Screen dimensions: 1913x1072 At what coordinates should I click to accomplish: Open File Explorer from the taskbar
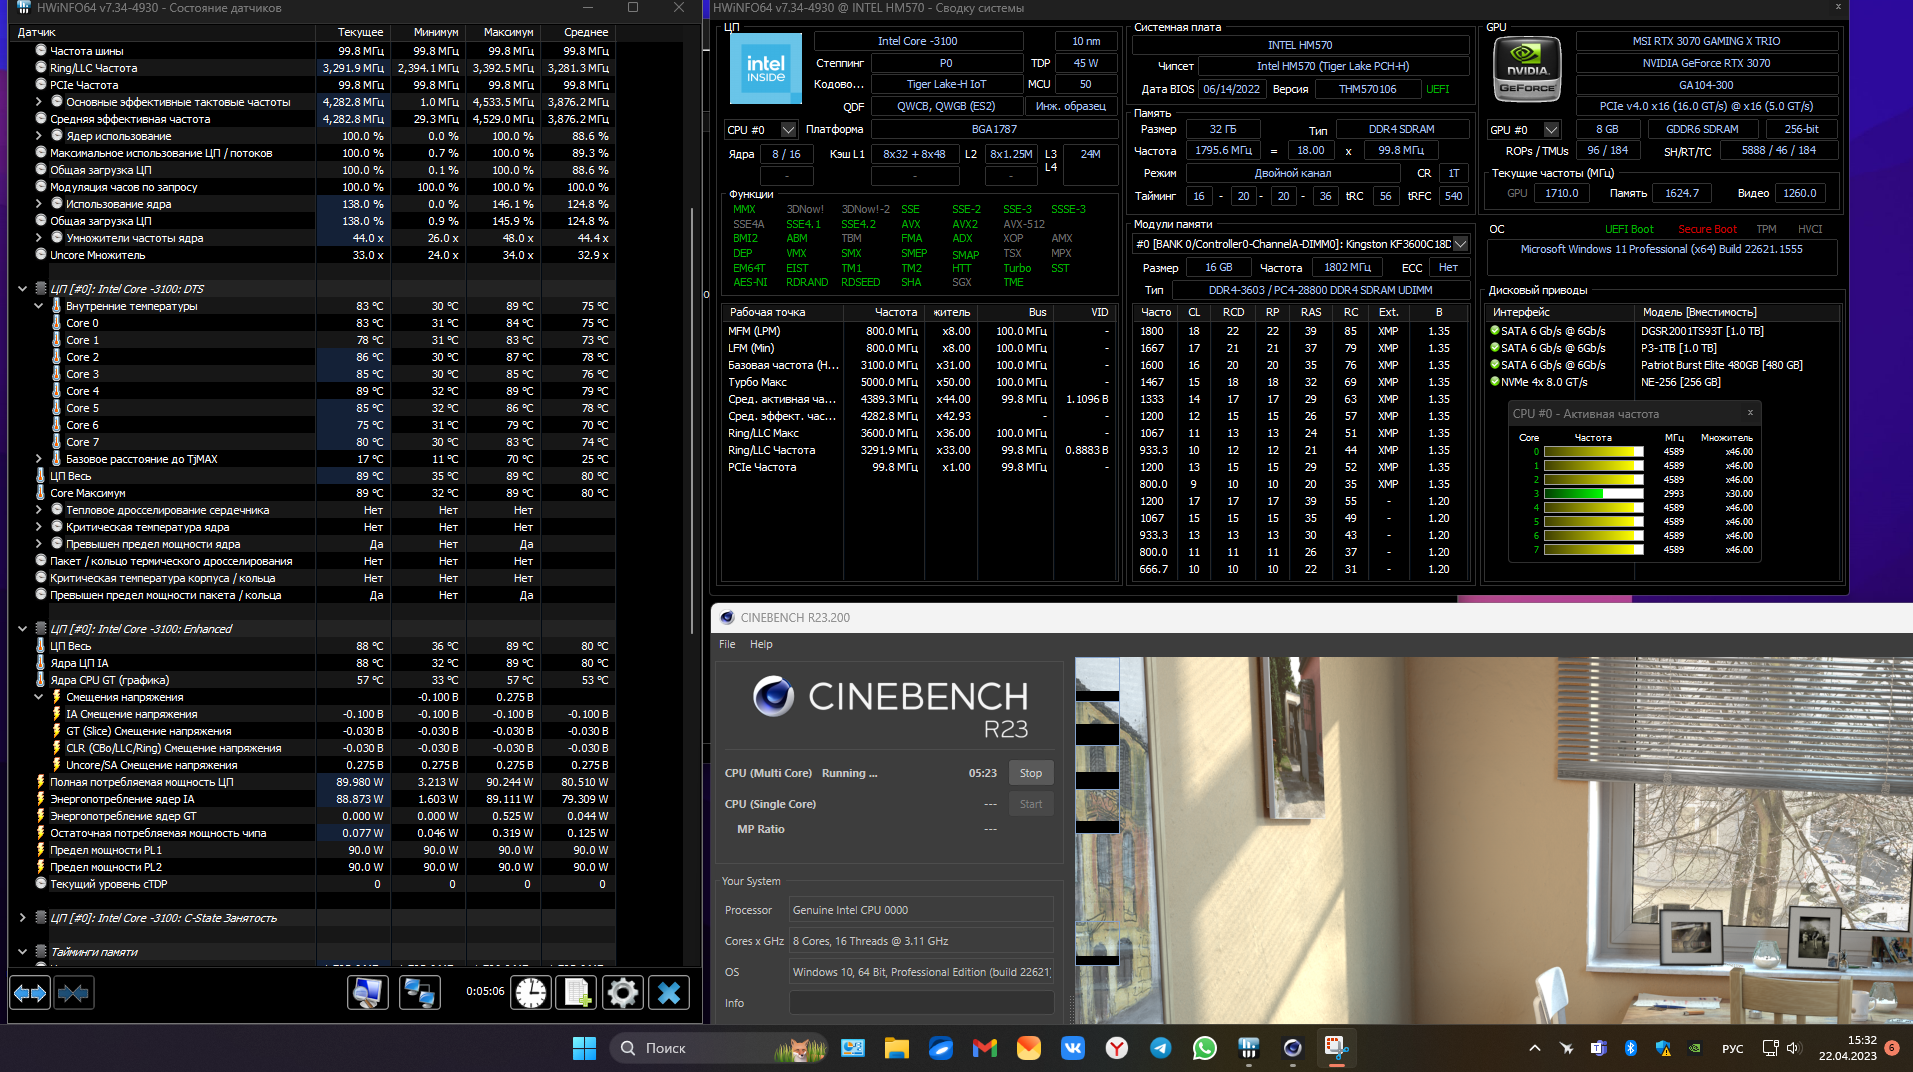pyautogui.click(x=896, y=1048)
